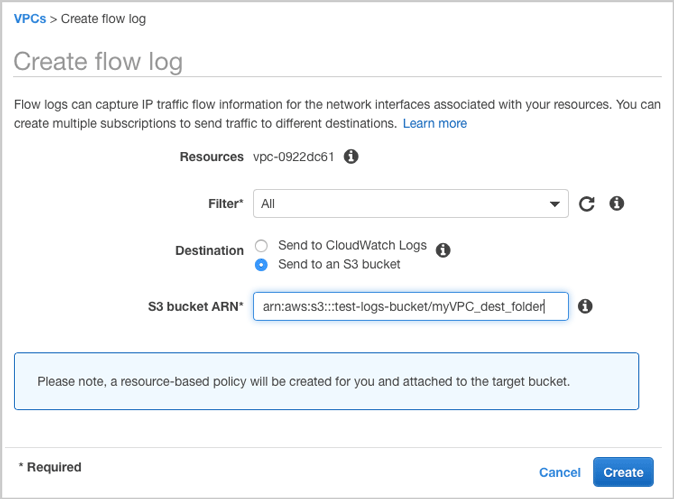The height and width of the screenshot is (499, 674).
Task: Cancel the flow log creation
Action: click(x=559, y=472)
